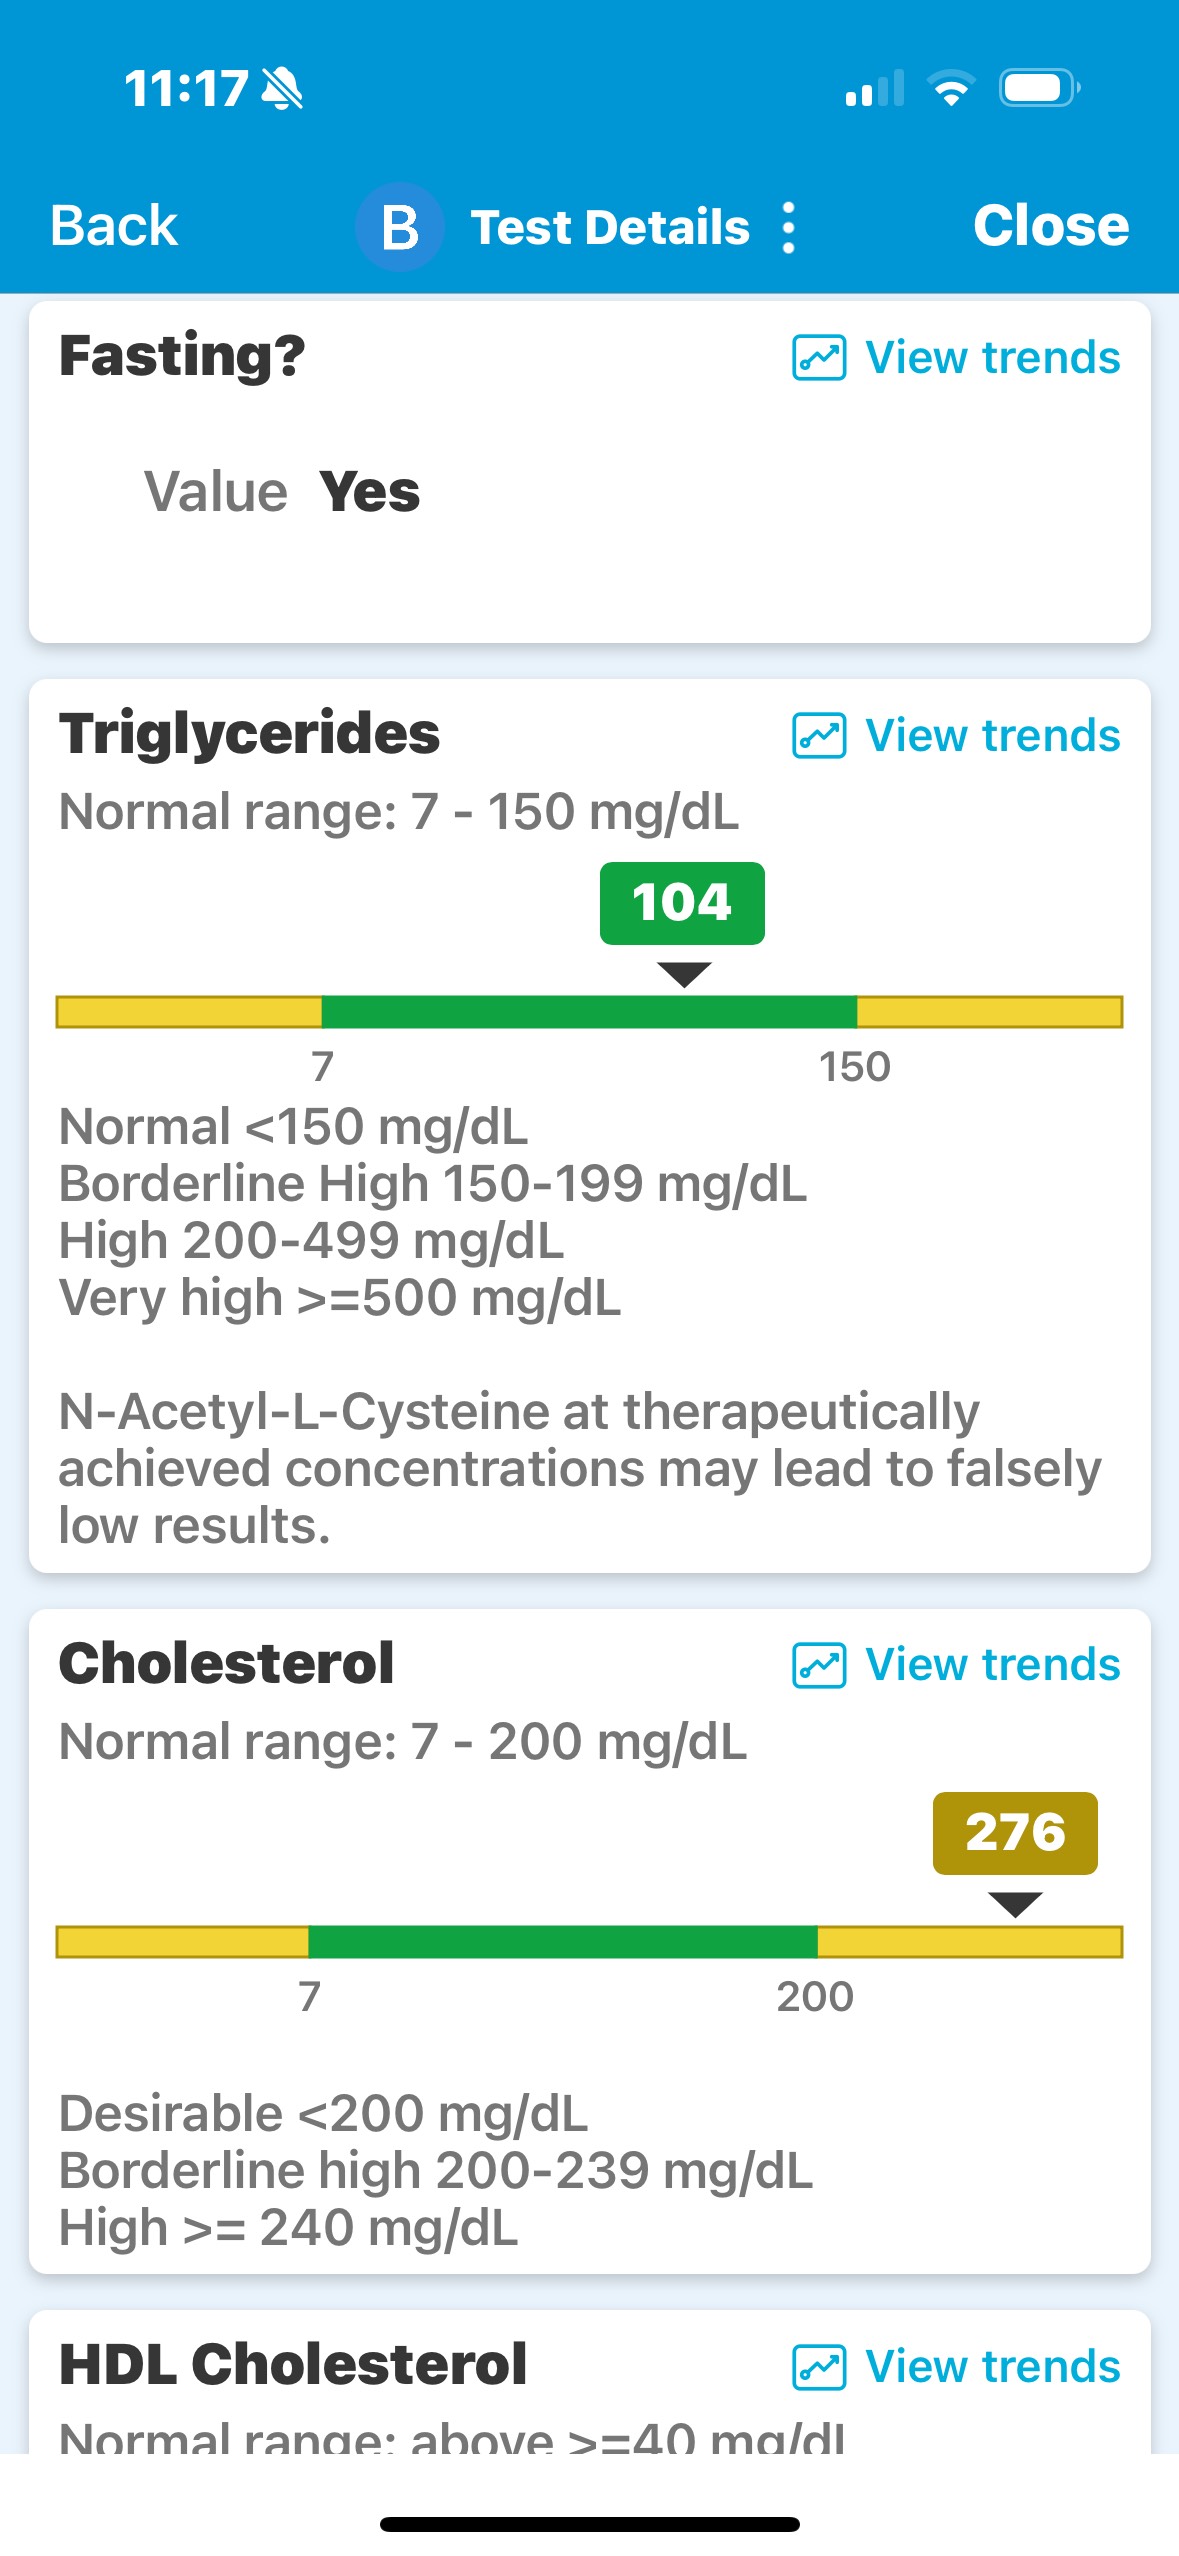
Task: Open View trends link for Fasting
Action: pos(991,358)
